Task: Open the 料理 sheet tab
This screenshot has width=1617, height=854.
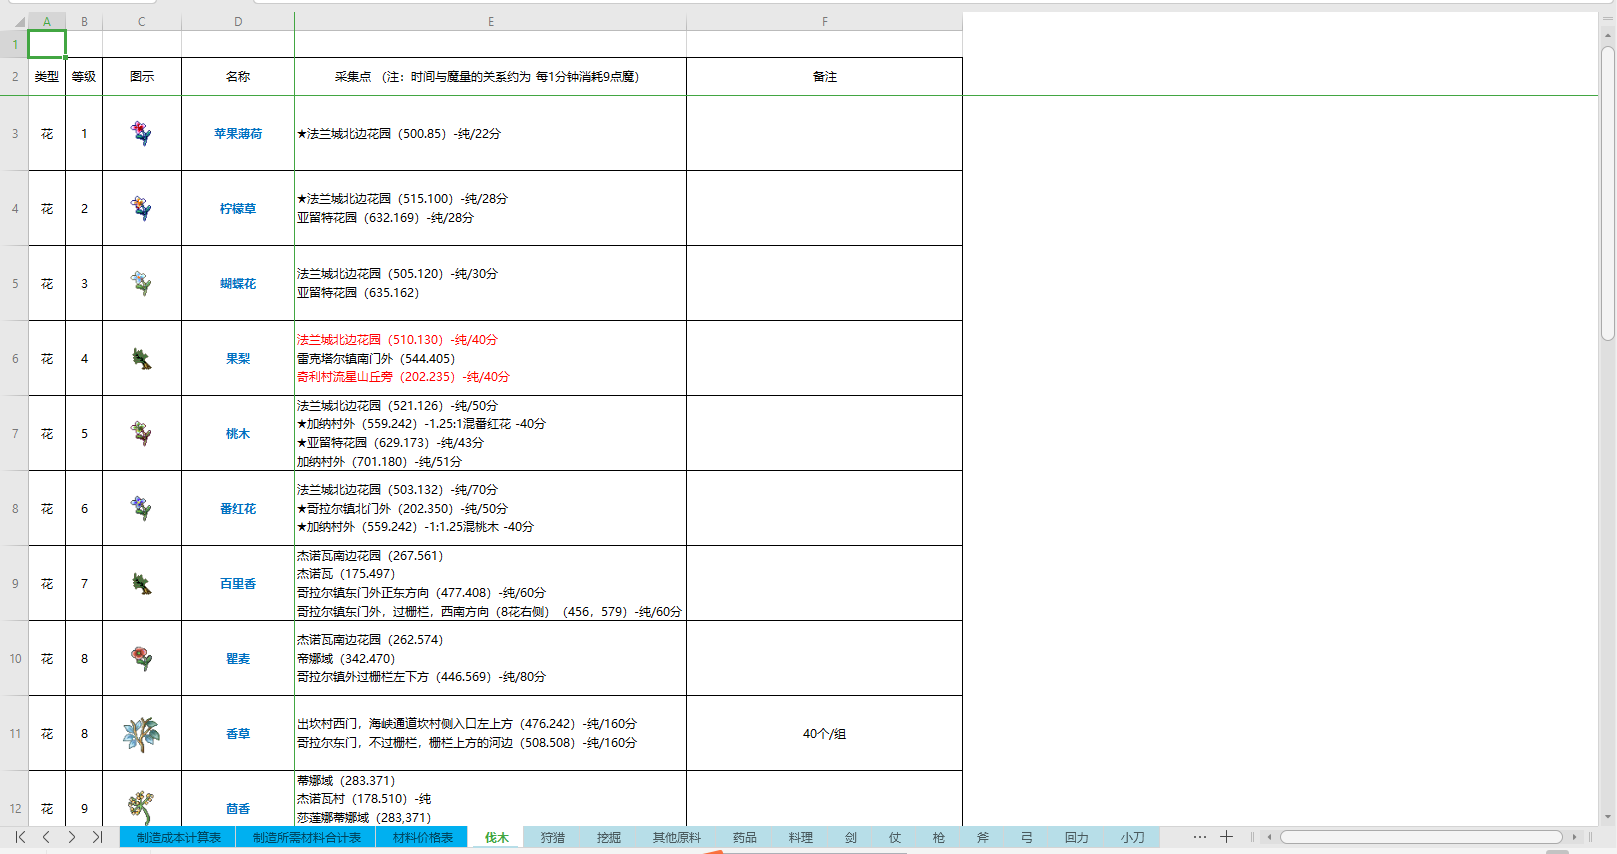Action: coord(800,837)
